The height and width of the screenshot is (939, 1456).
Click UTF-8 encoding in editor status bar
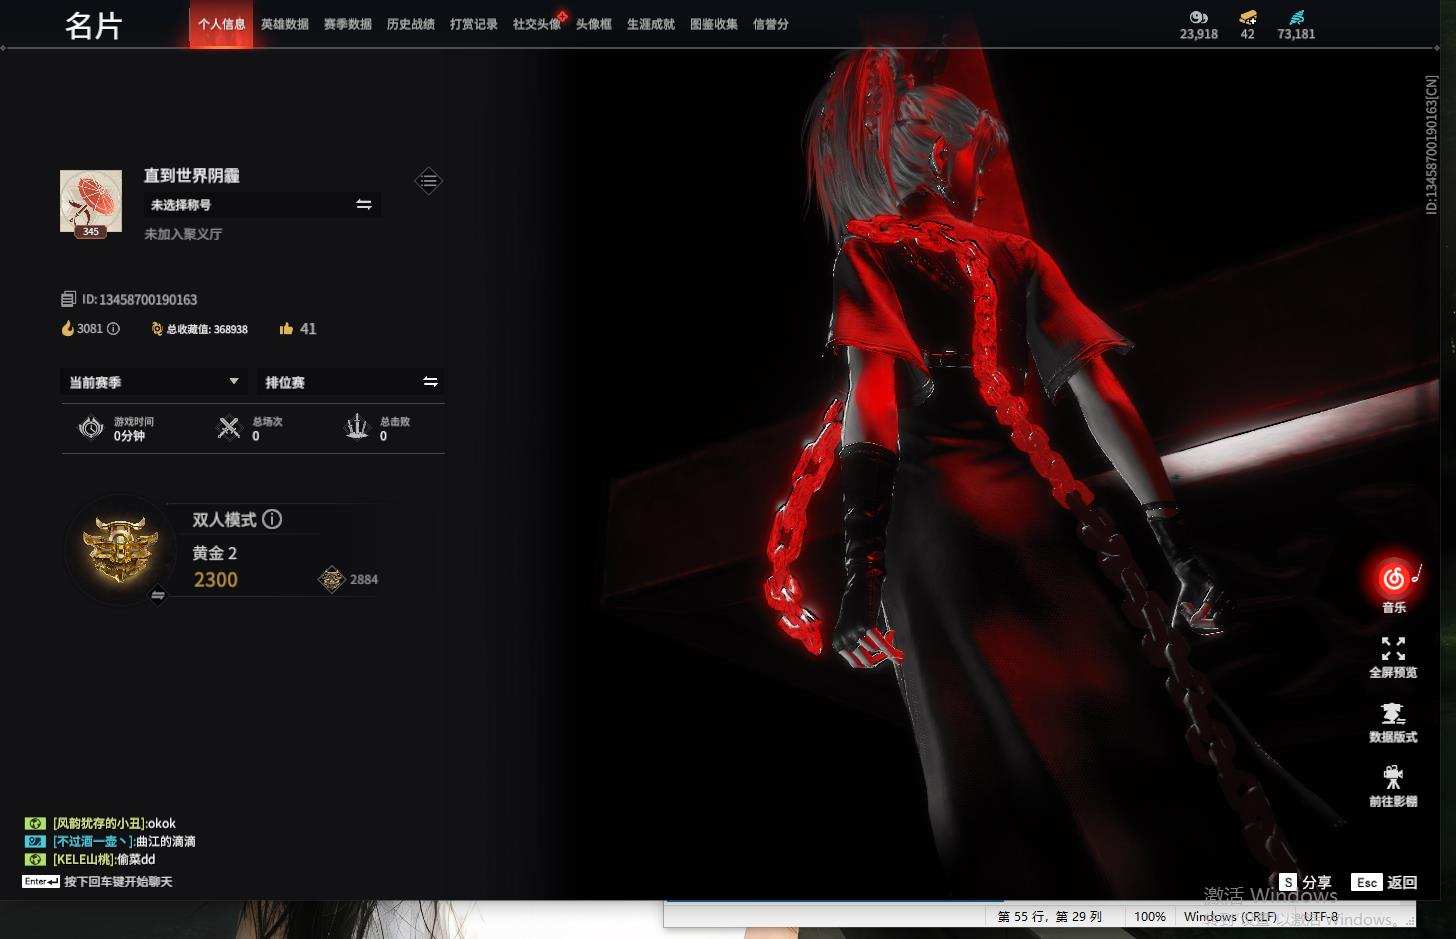coord(1320,916)
